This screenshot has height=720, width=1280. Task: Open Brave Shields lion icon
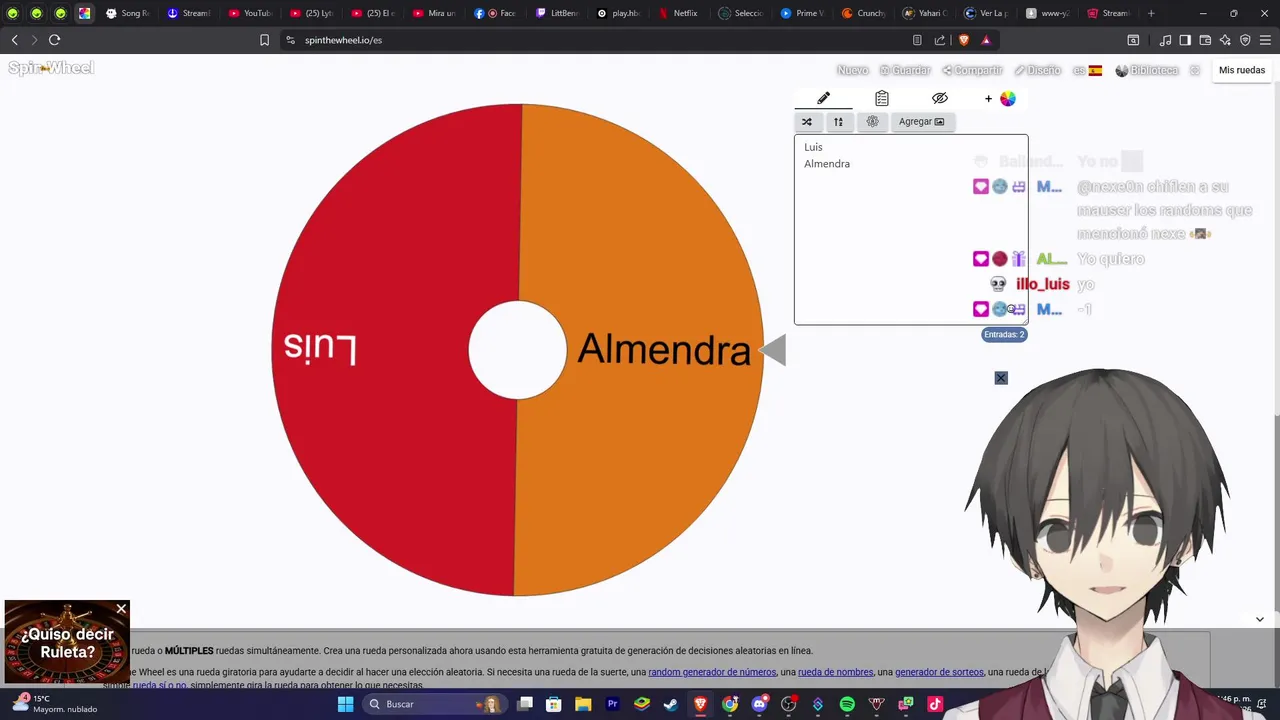click(x=964, y=40)
